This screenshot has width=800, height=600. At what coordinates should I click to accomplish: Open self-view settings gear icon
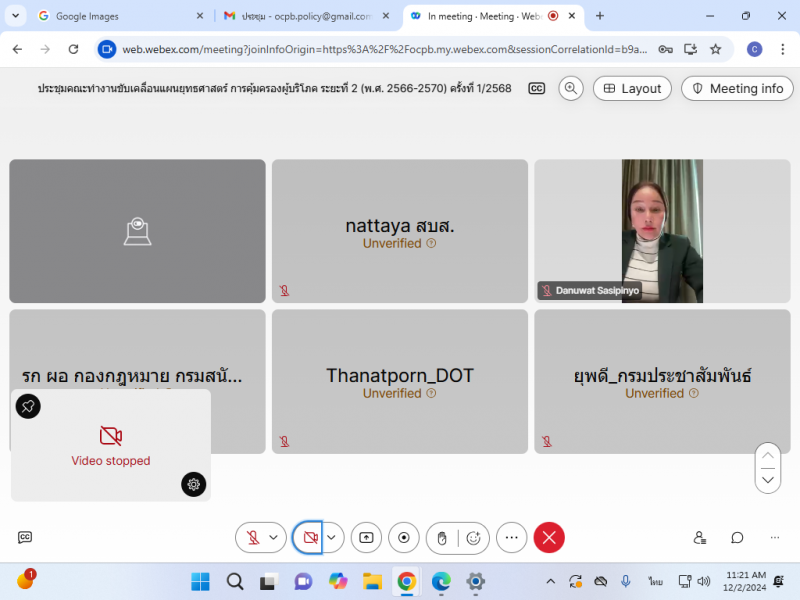coord(194,484)
